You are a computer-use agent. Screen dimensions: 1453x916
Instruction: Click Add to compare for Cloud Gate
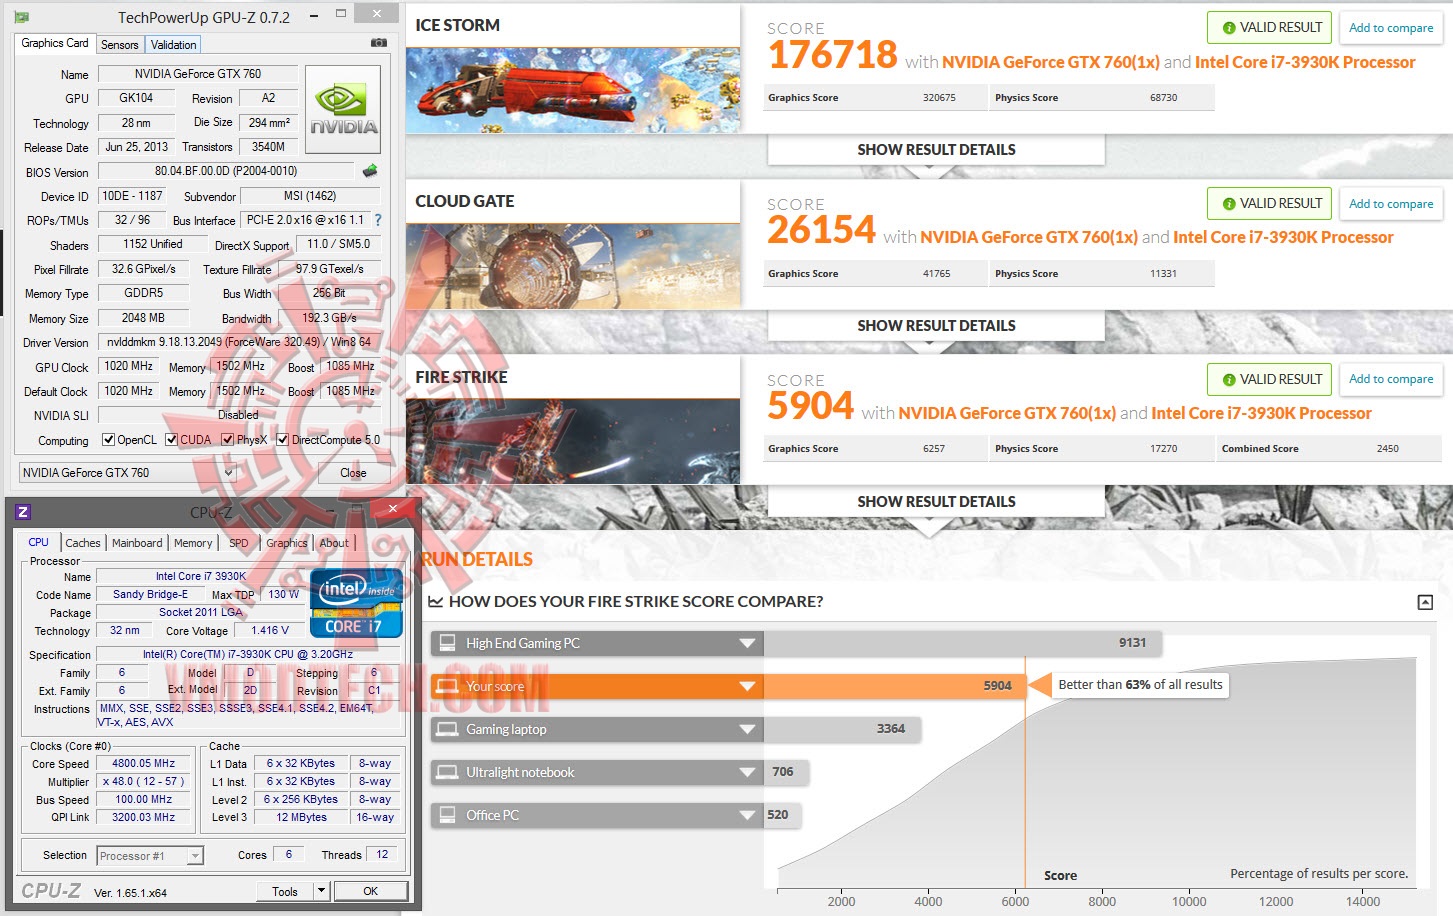pos(1391,204)
